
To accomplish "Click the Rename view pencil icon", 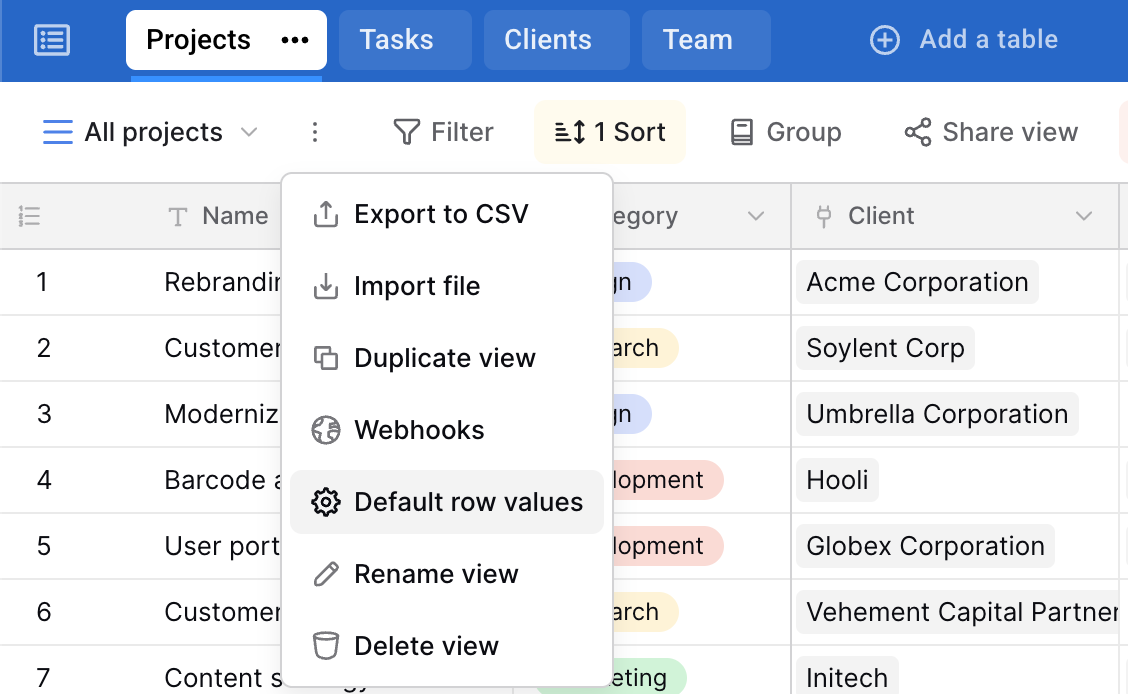I will click(326, 574).
